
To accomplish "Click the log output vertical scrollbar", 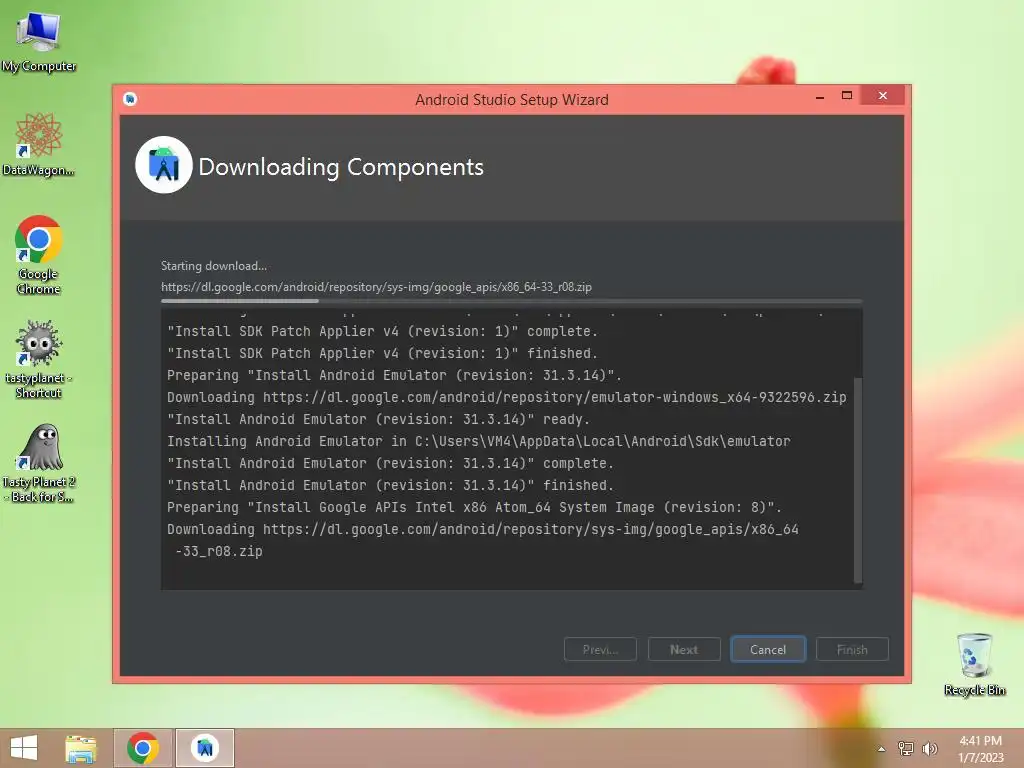I will tap(858, 480).
